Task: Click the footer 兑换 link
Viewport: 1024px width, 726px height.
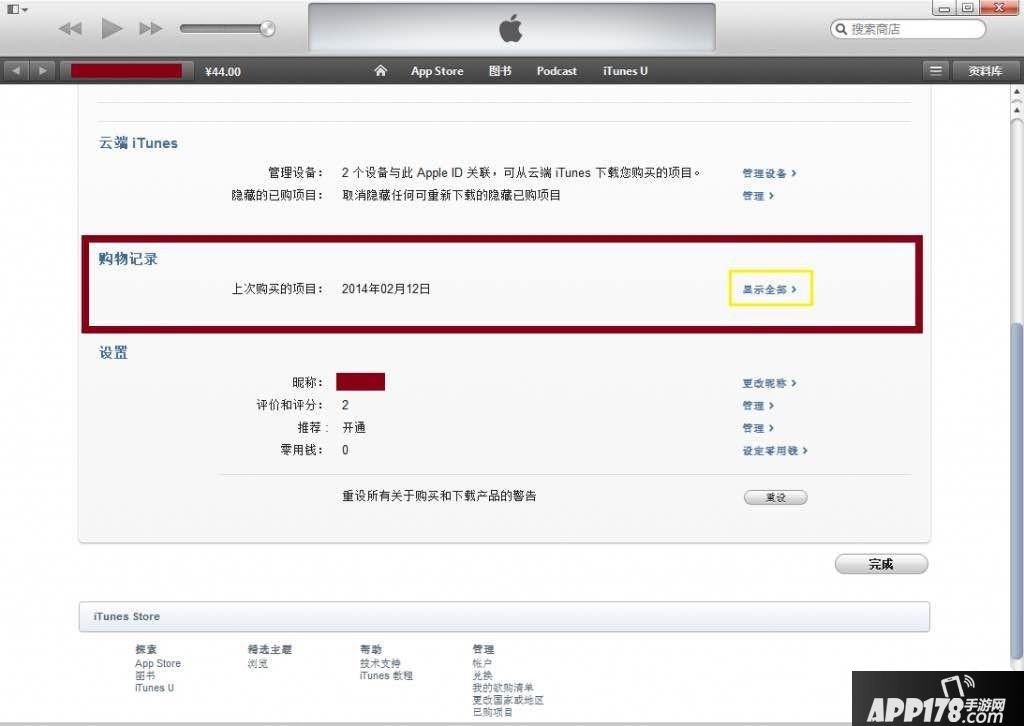Action: coord(482,676)
